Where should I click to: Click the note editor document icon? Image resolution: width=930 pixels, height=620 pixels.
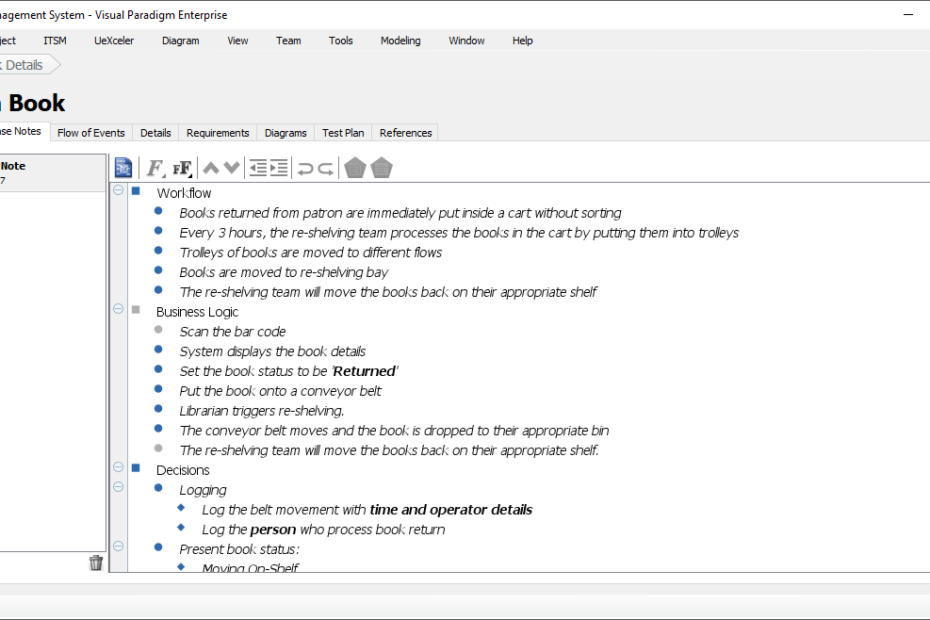coord(123,168)
